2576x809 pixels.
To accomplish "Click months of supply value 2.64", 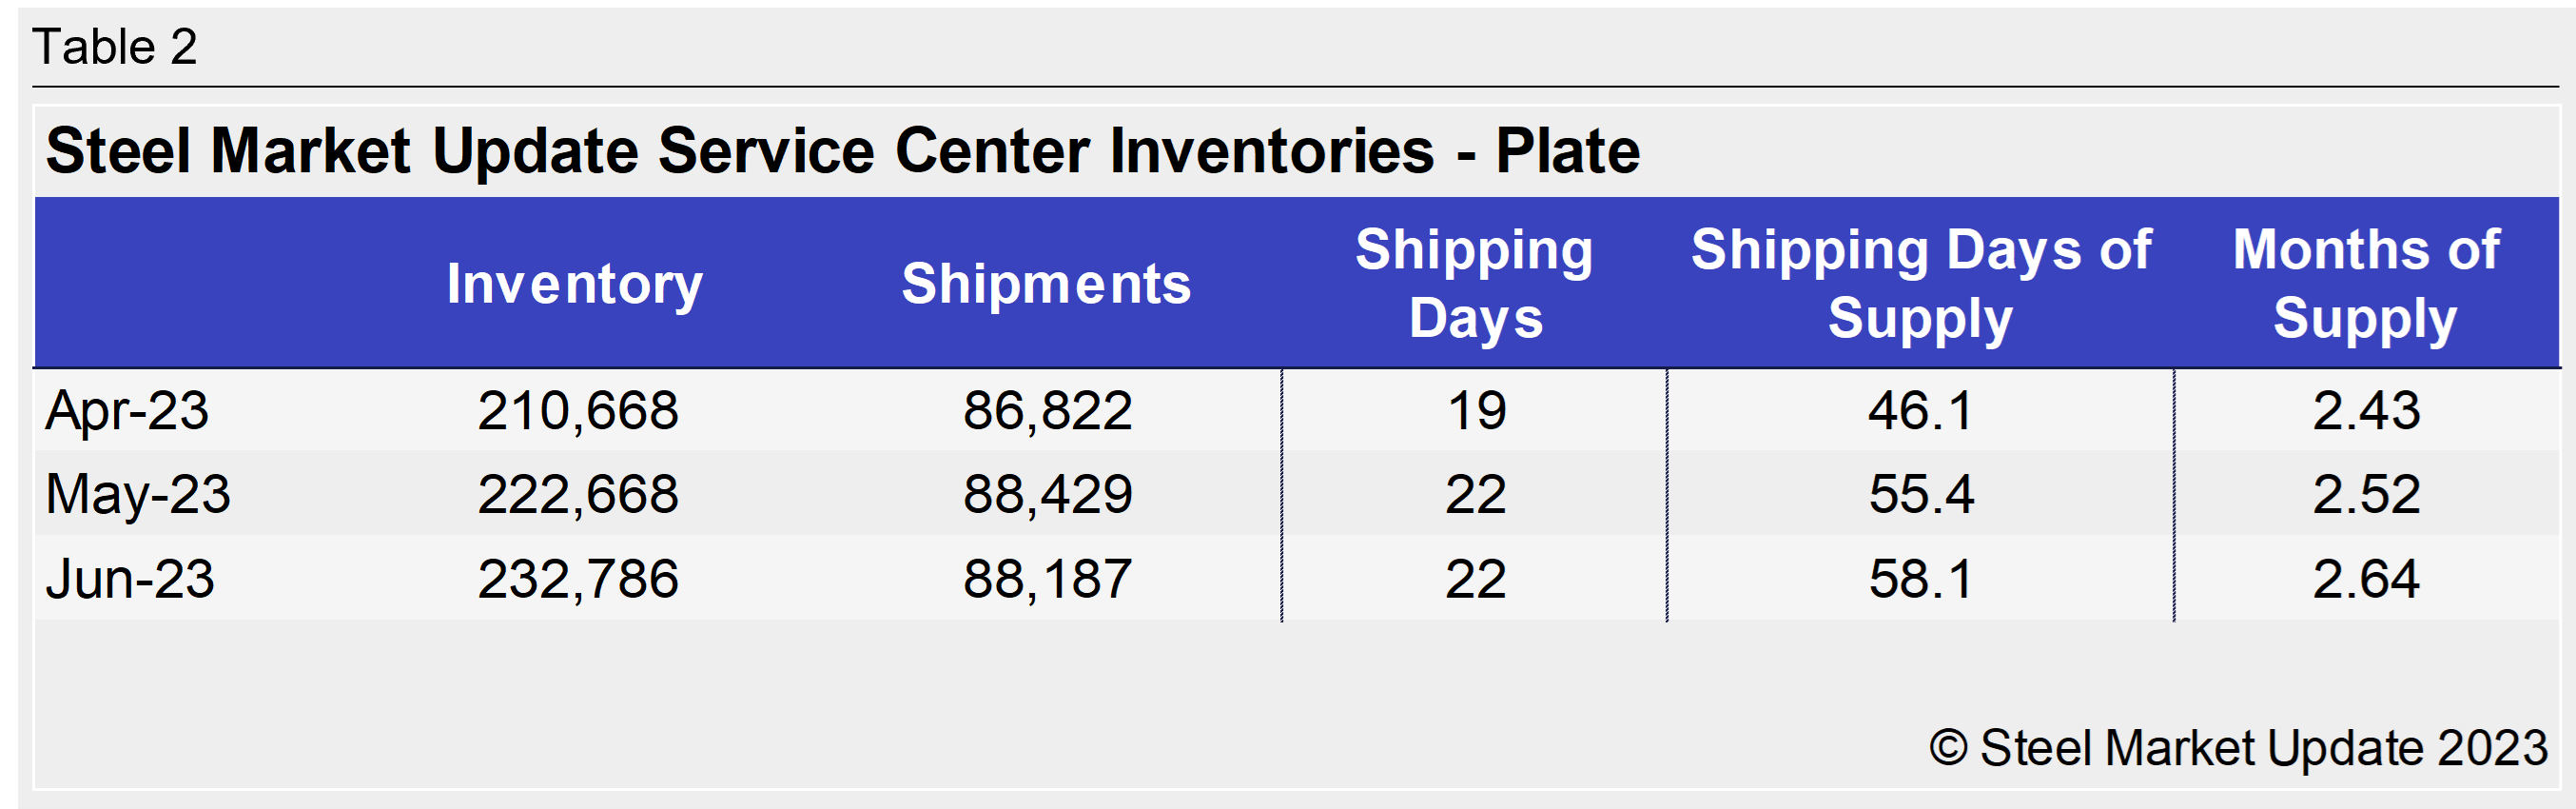I will [2366, 579].
